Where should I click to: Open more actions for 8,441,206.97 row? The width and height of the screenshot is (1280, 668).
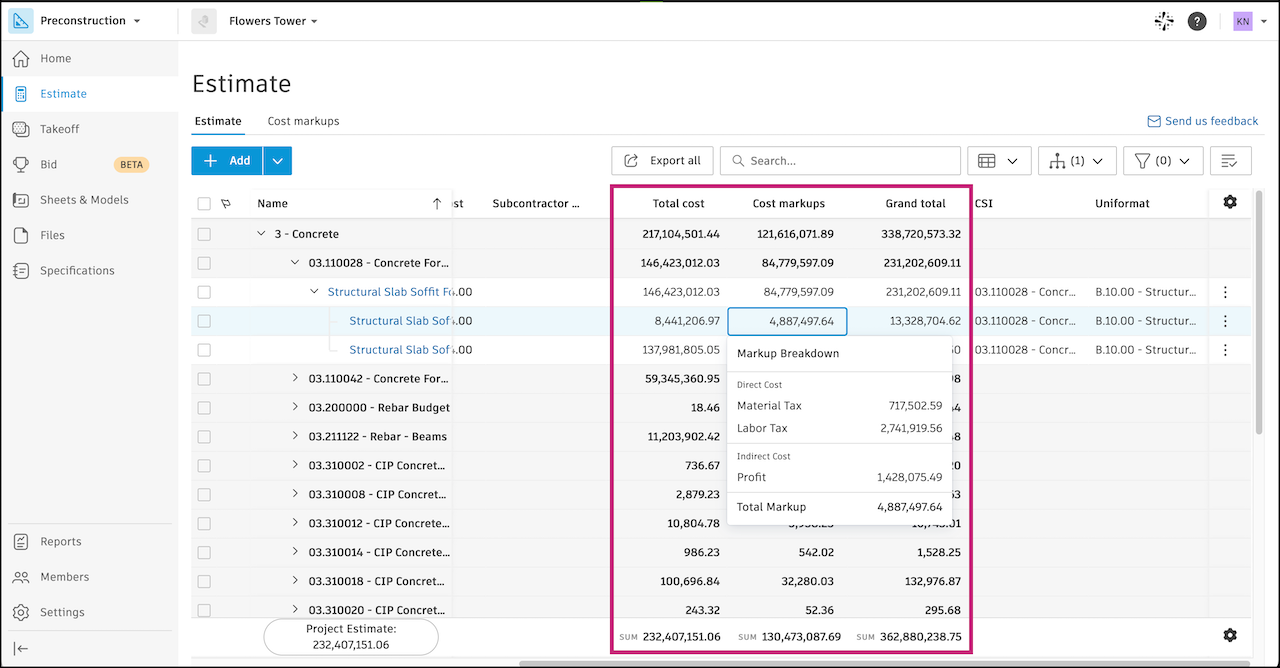[x=1225, y=322]
